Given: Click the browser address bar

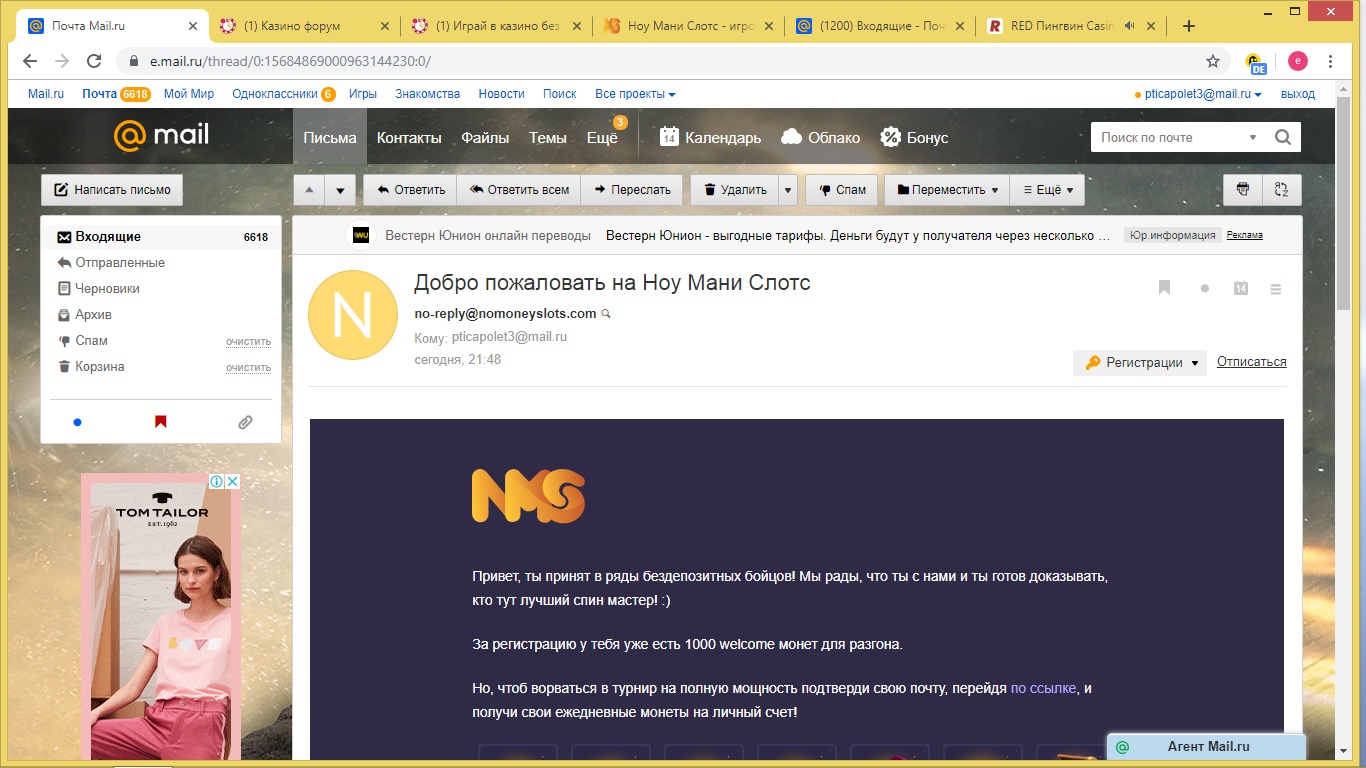Looking at the screenshot, I should [x=660, y=61].
